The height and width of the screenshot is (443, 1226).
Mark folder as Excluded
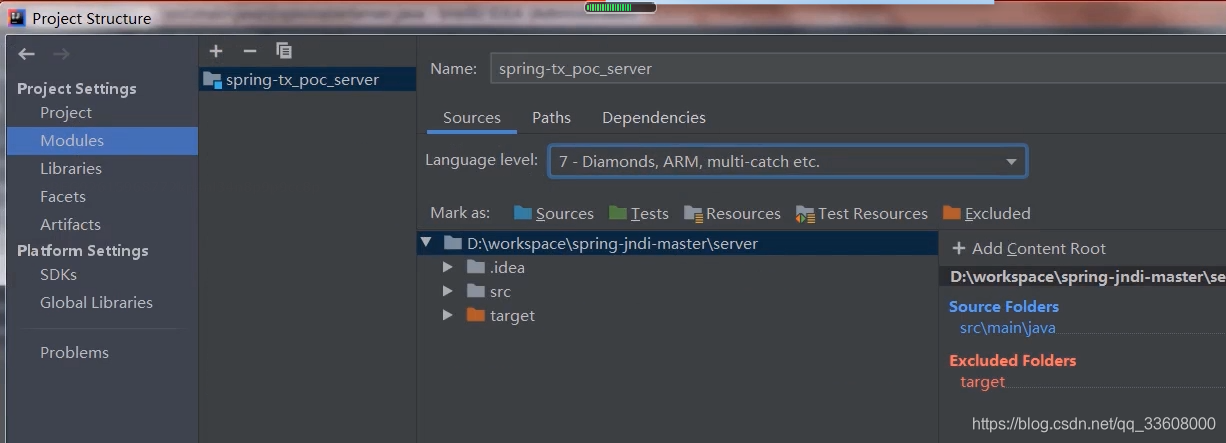point(986,213)
